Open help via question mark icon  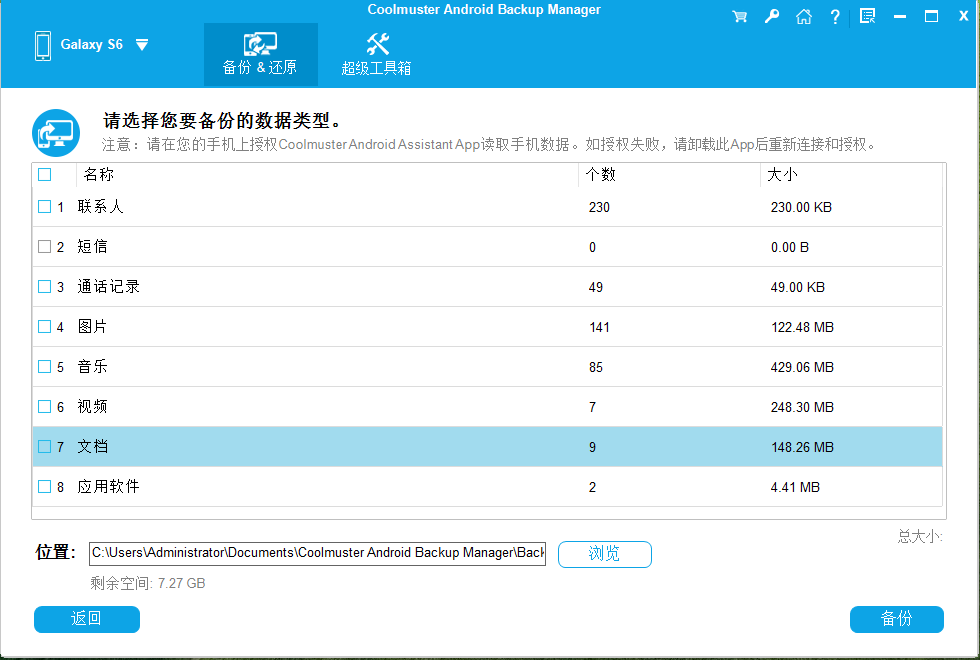[835, 16]
